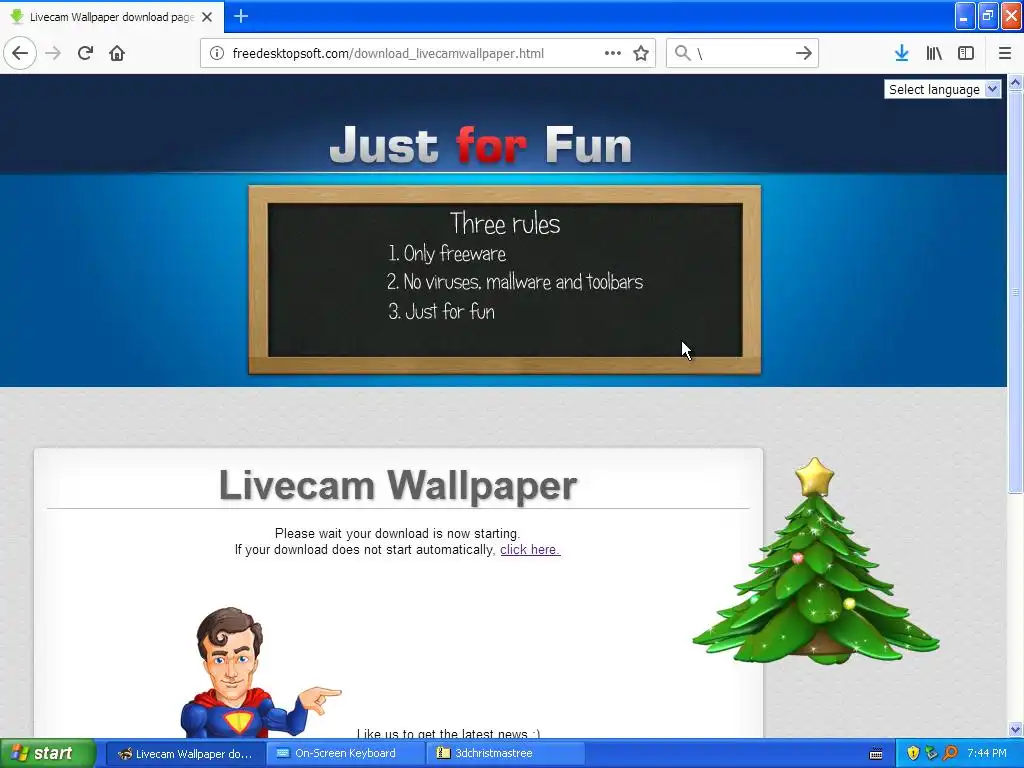Click the Christmas tree image
This screenshot has width=1024, height=768.
coord(816,562)
